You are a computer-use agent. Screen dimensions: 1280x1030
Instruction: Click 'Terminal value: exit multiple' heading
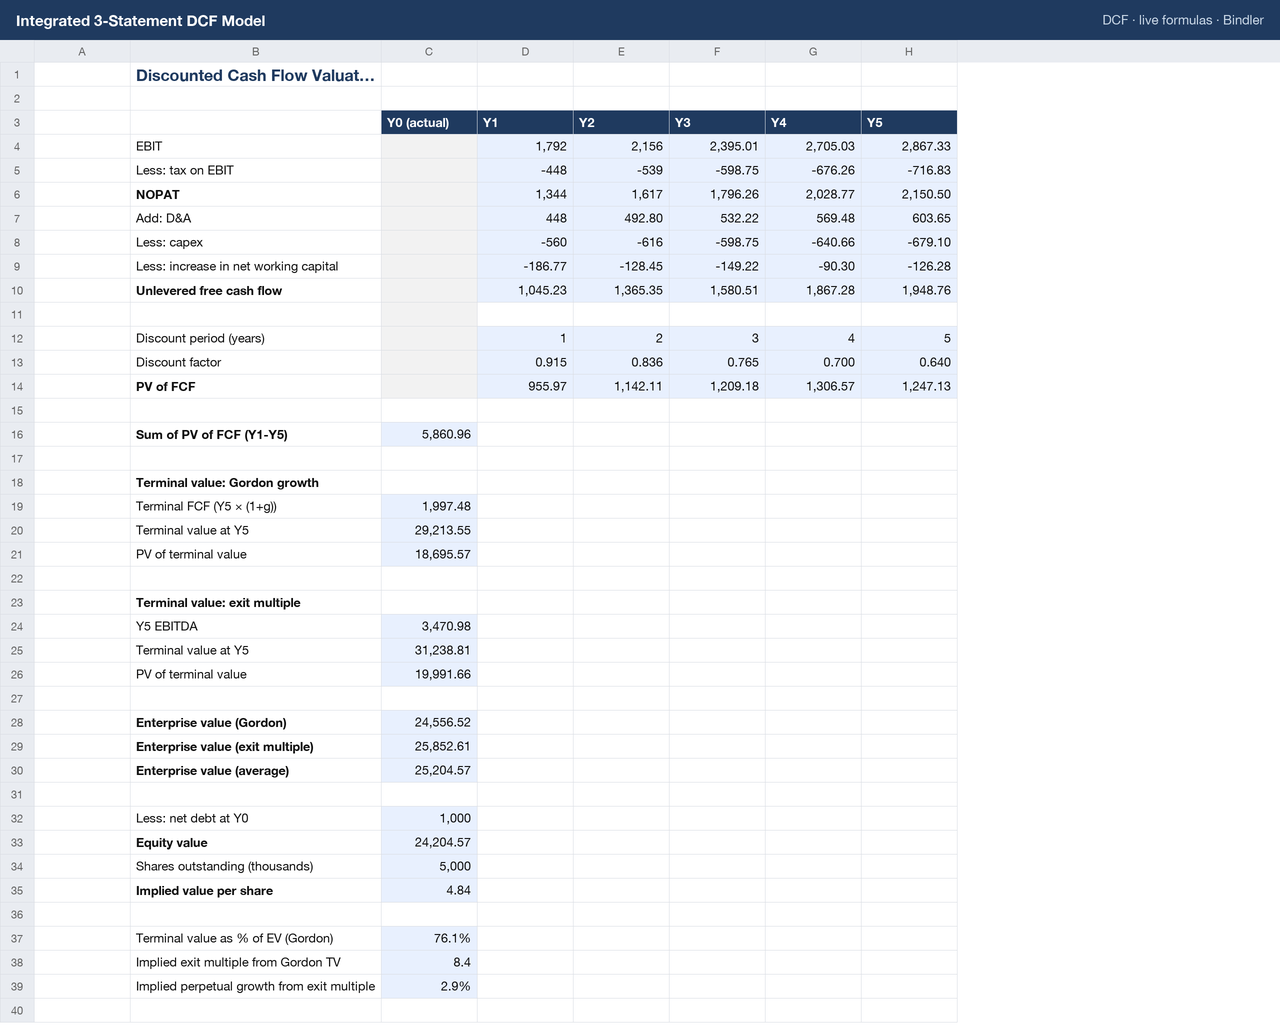pos(255,603)
